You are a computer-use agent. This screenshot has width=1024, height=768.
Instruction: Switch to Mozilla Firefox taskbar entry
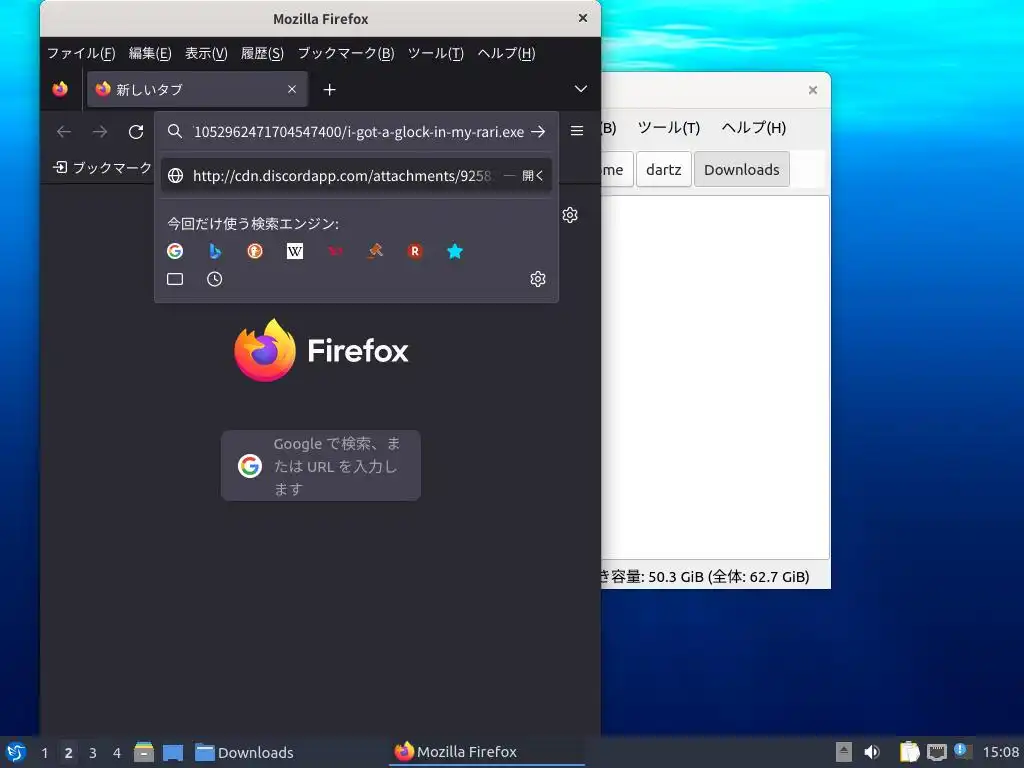pos(487,752)
